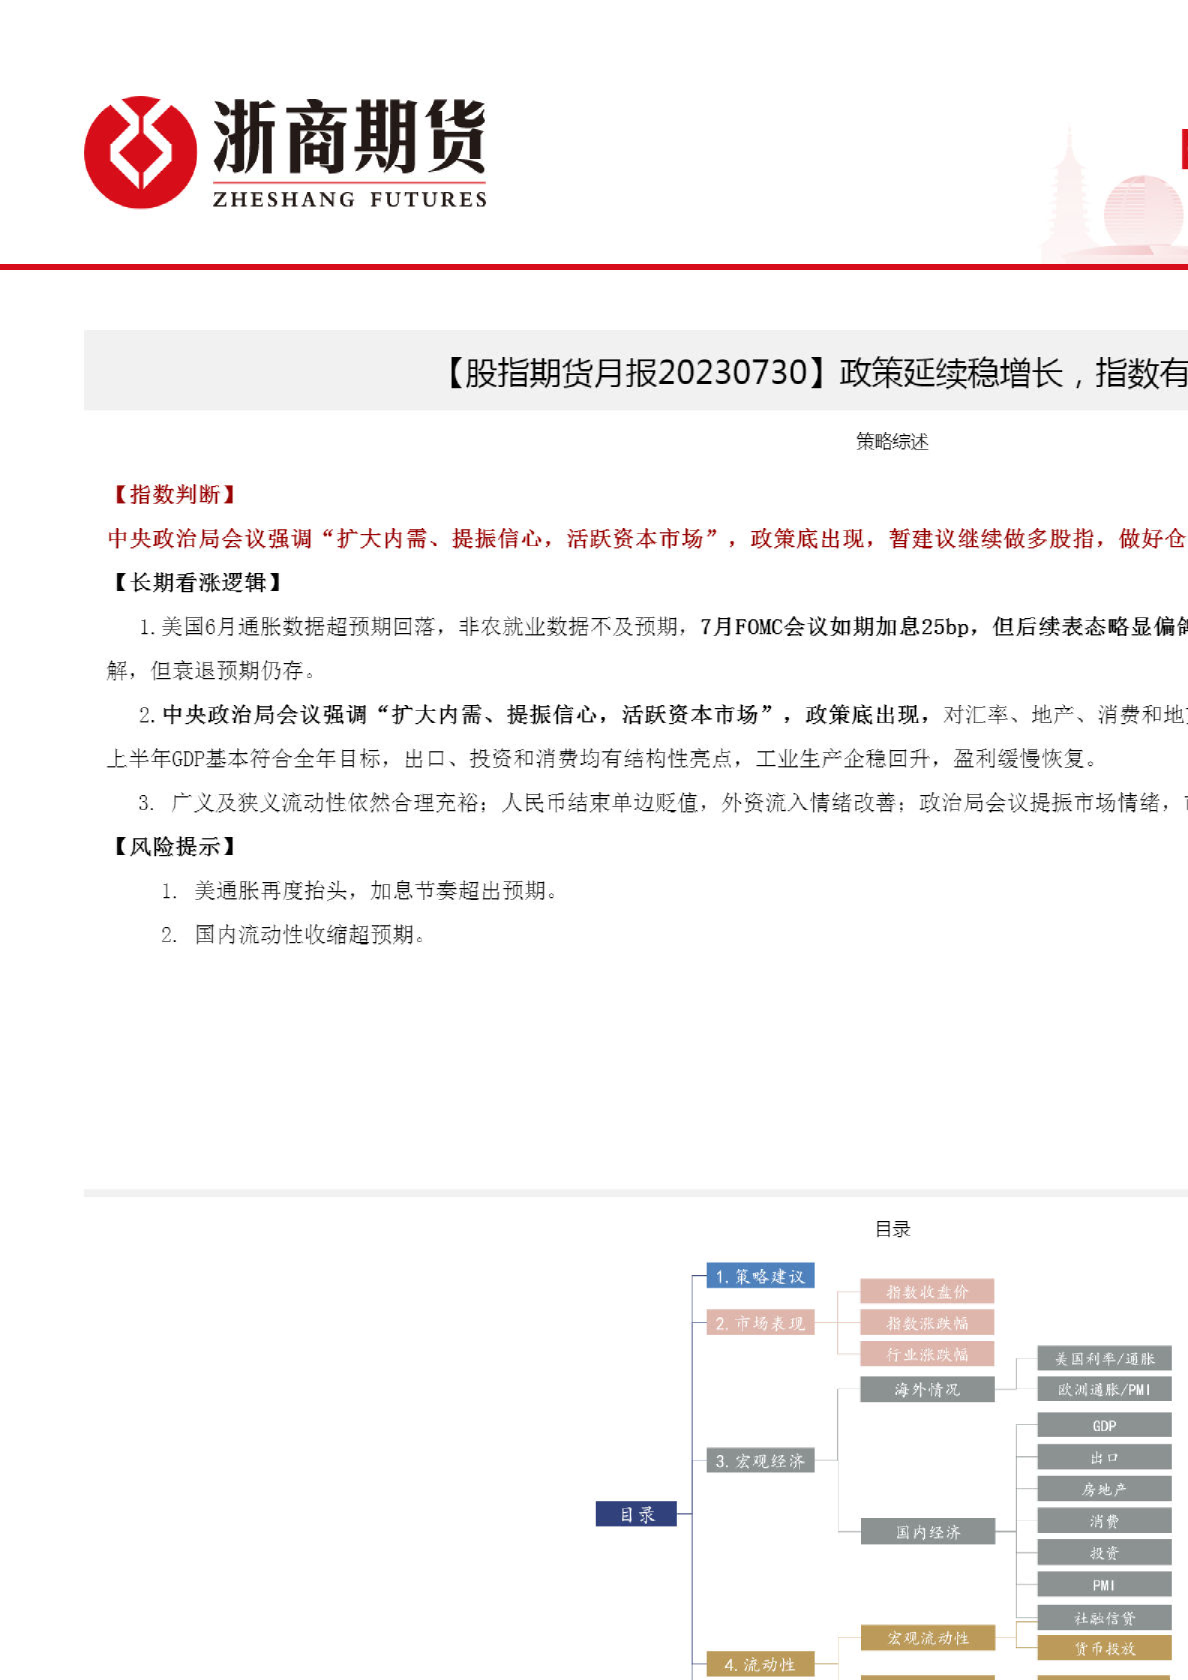This screenshot has width=1188, height=1680.
Task: Click the 浙商期货 company name in header
Action: coord(349,136)
